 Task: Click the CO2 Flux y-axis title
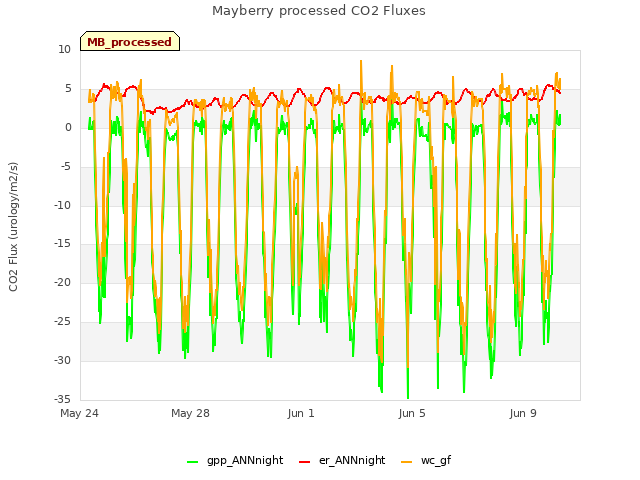click(x=13, y=227)
